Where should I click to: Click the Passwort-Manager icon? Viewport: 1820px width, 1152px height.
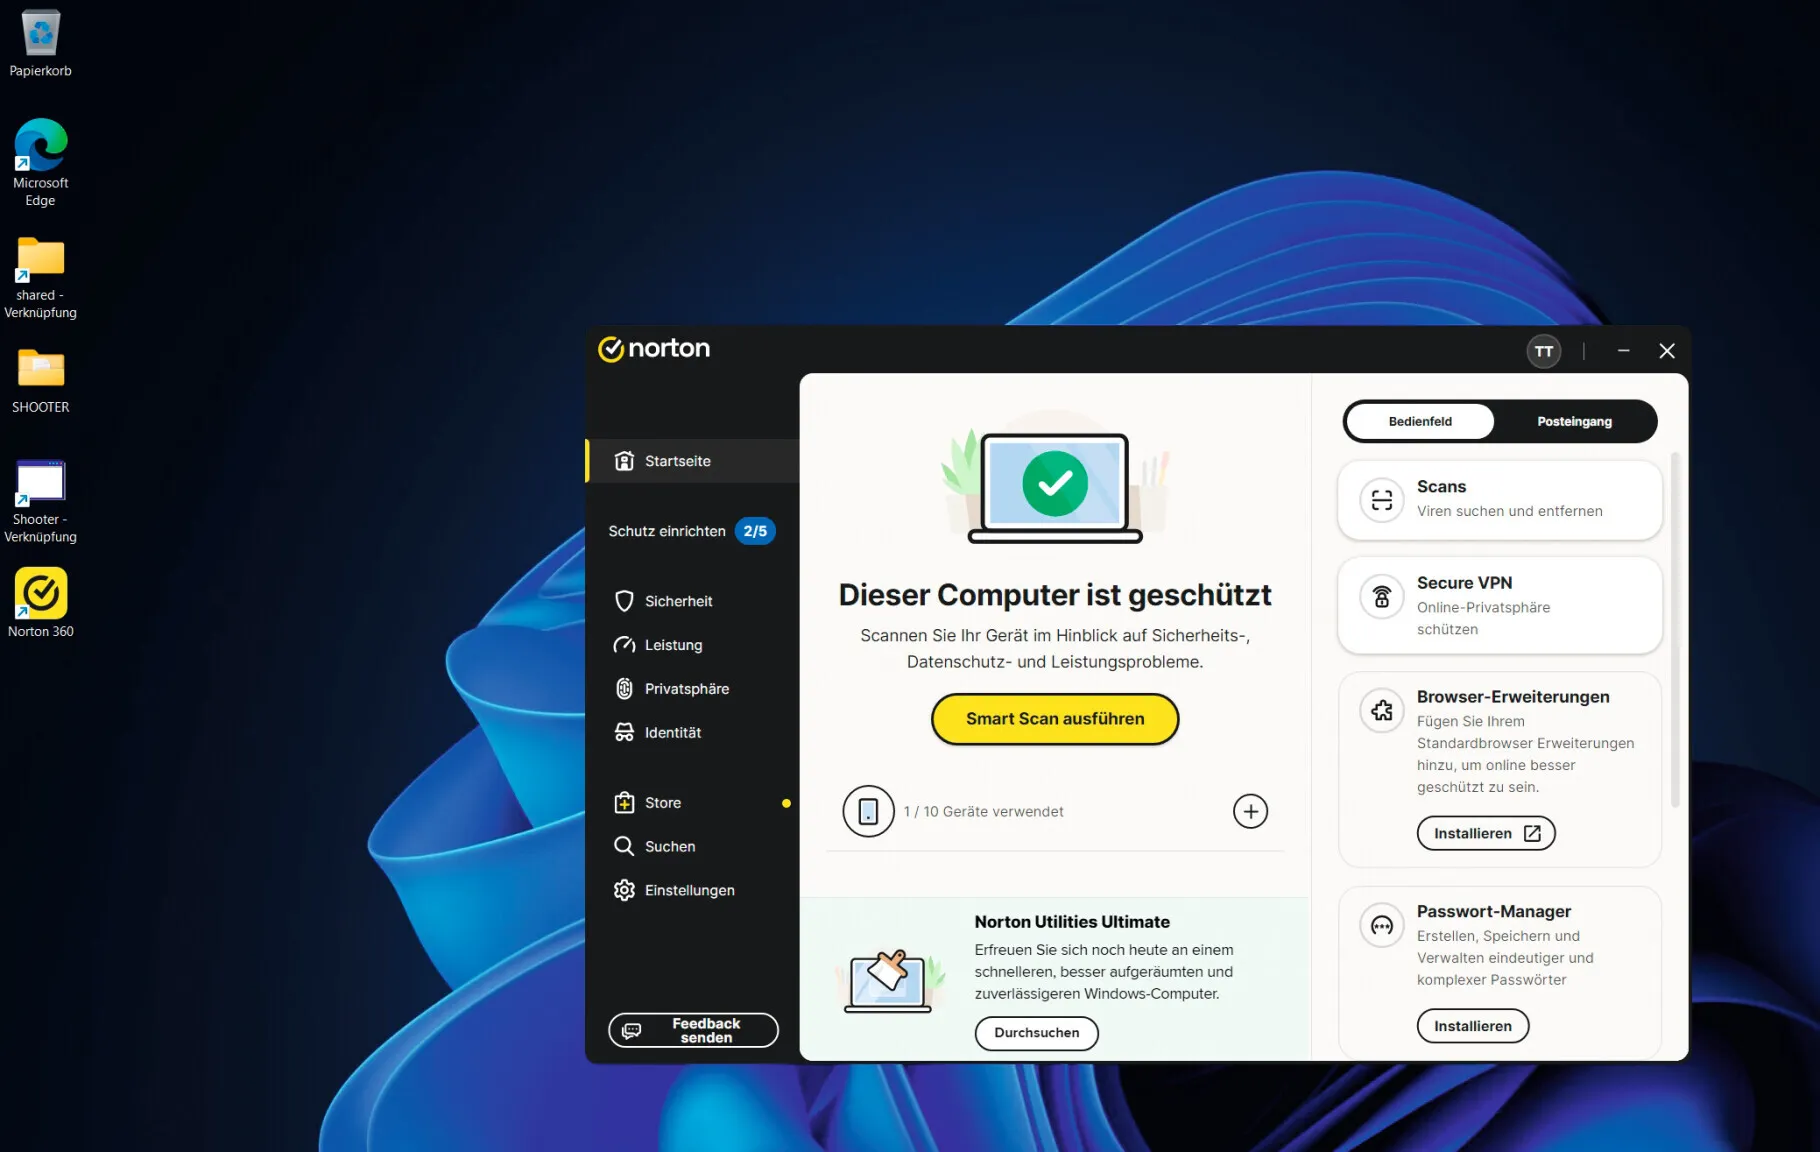[x=1381, y=926]
